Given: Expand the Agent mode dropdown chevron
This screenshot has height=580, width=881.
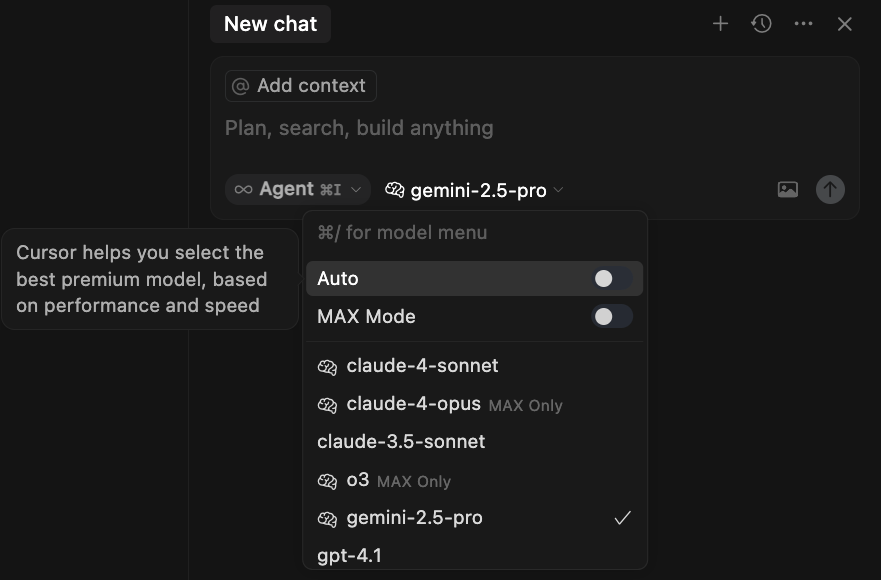Looking at the screenshot, I should [356, 190].
